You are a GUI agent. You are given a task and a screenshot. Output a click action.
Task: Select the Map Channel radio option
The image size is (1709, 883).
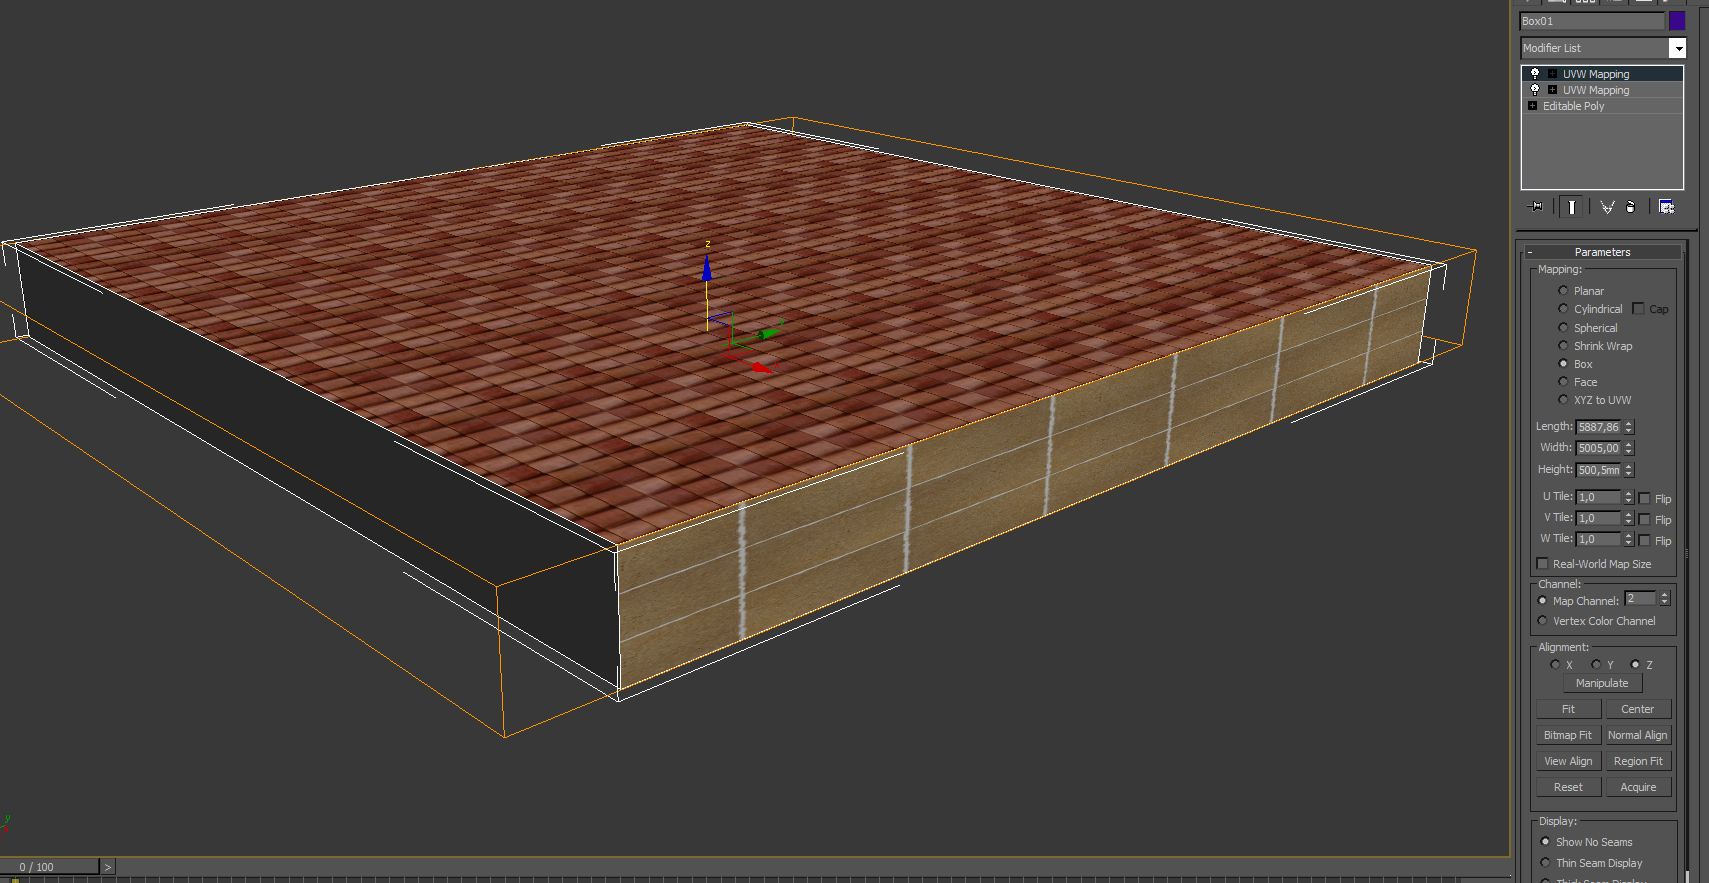[1542, 601]
